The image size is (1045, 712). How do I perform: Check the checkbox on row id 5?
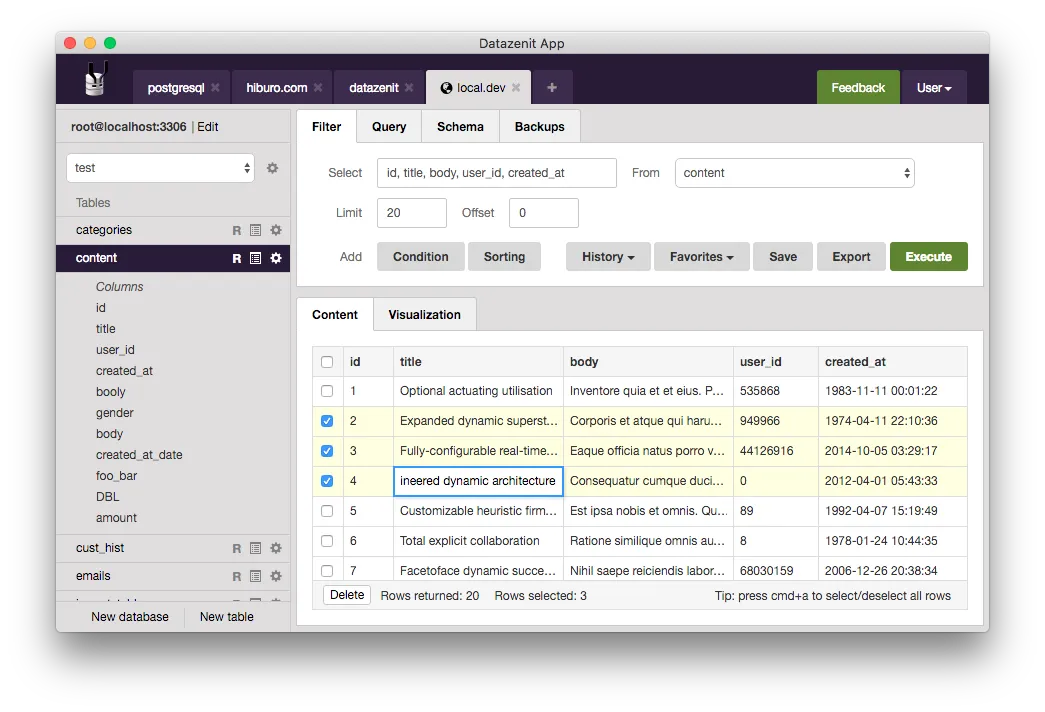click(x=327, y=511)
